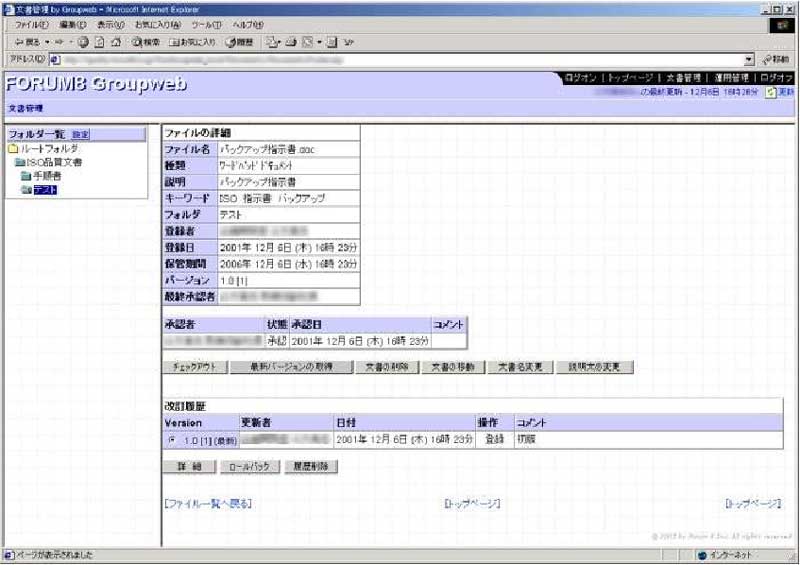
Task: Click the status bar page icon
Action: point(9,555)
